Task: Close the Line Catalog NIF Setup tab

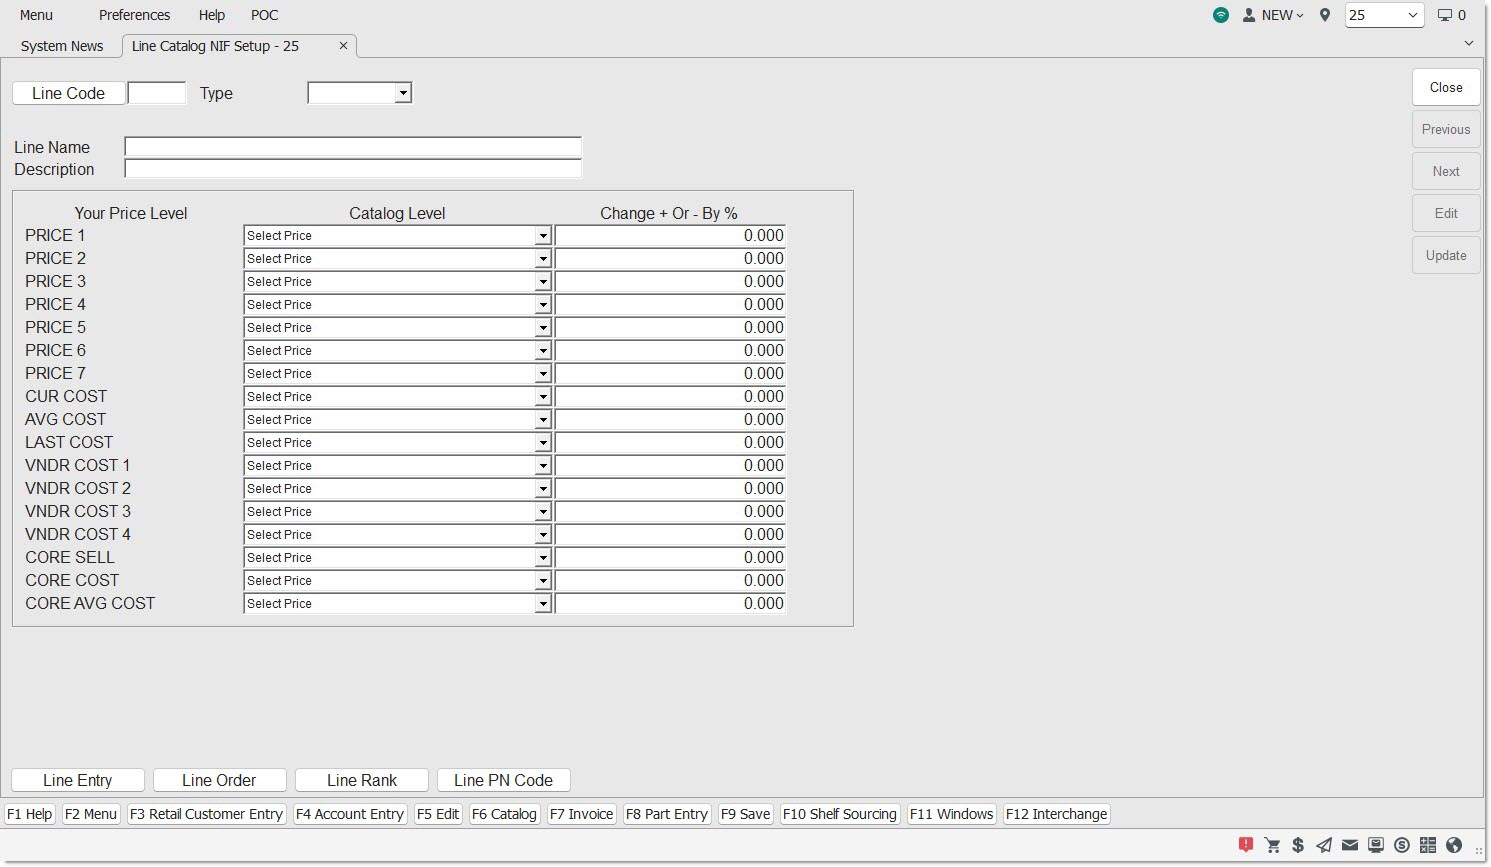Action: (343, 46)
